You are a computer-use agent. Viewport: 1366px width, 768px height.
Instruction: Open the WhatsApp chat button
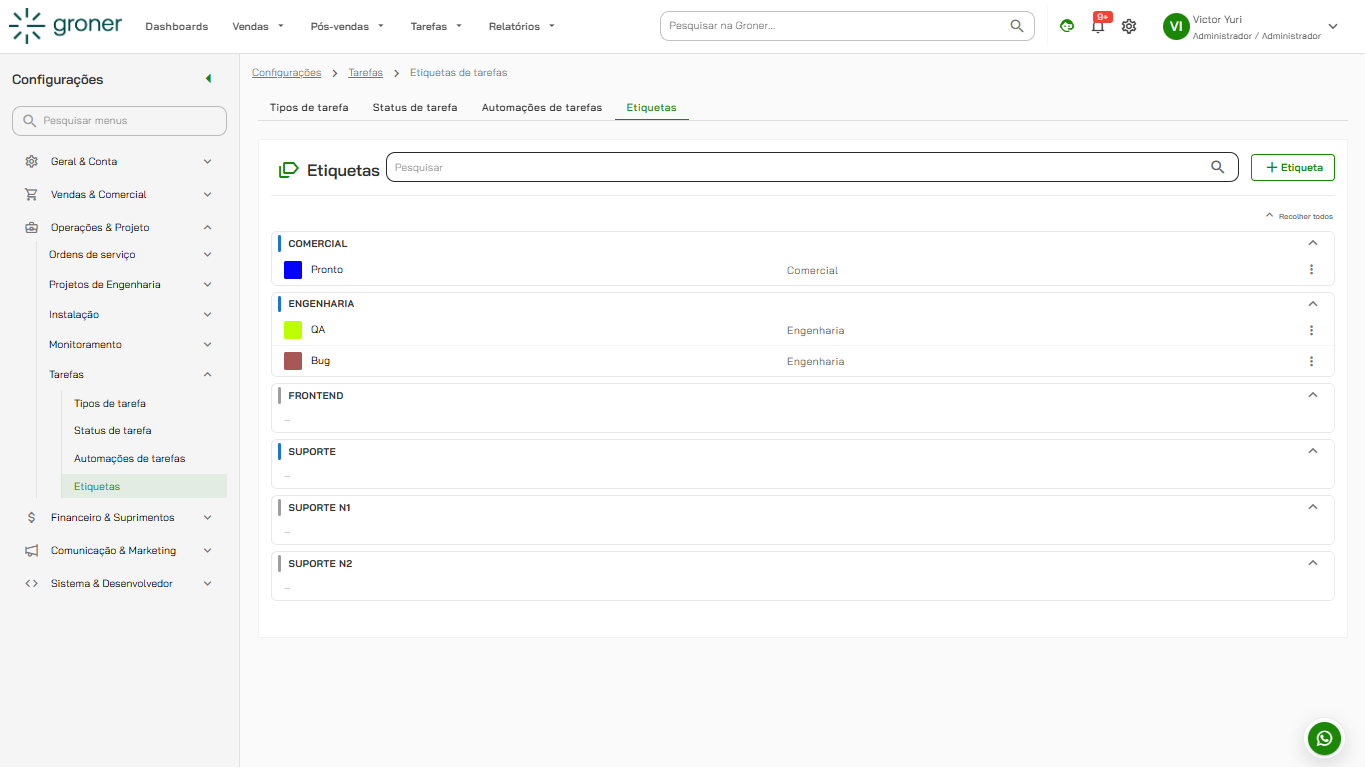[x=1324, y=738]
